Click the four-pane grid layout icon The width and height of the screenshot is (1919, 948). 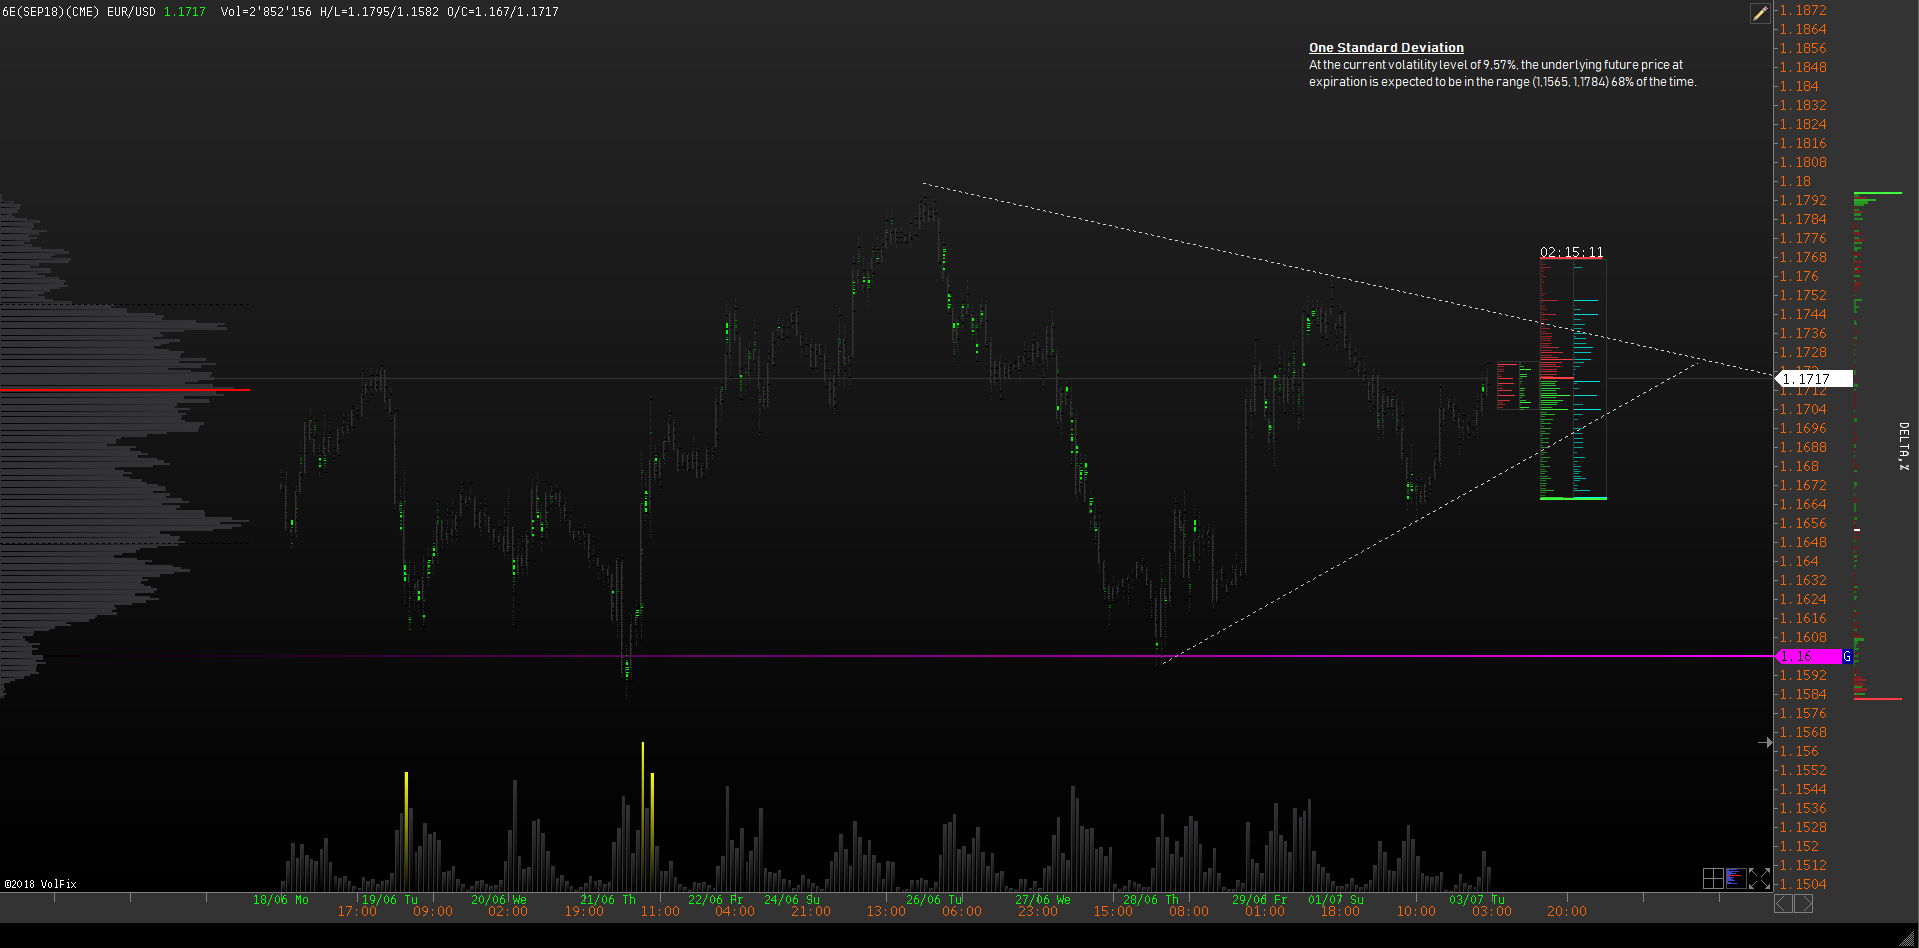1713,878
